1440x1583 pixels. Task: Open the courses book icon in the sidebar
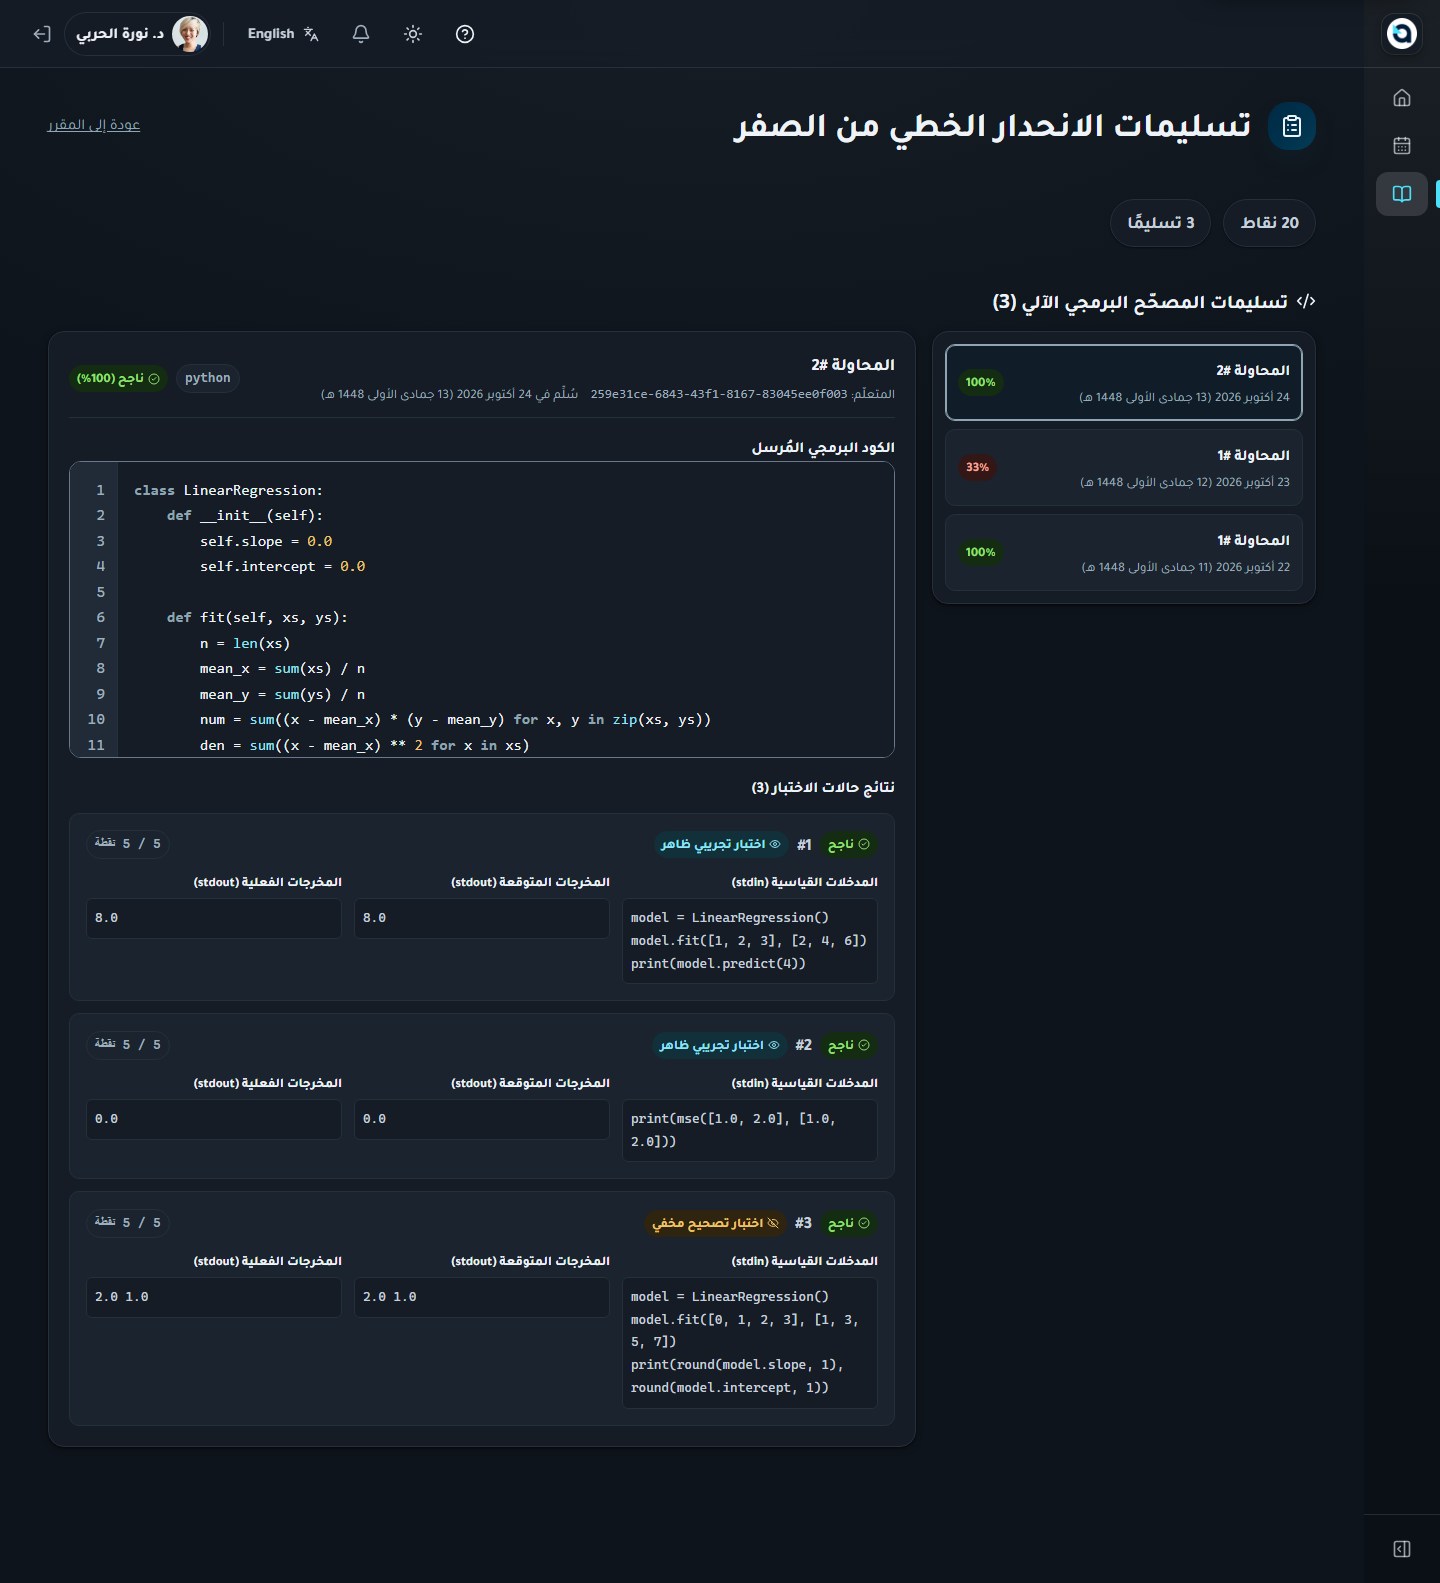click(x=1402, y=194)
